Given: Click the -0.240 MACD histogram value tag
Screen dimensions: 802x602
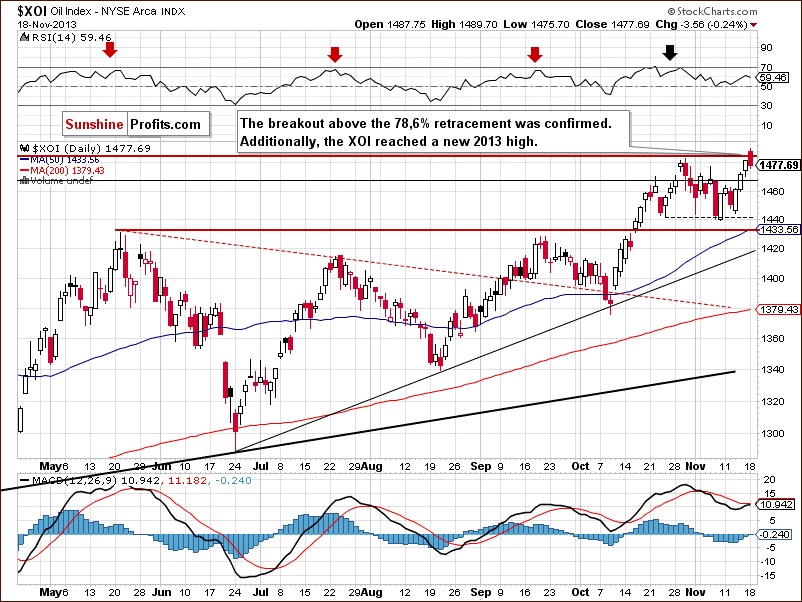Looking at the screenshot, I should (x=775, y=534).
